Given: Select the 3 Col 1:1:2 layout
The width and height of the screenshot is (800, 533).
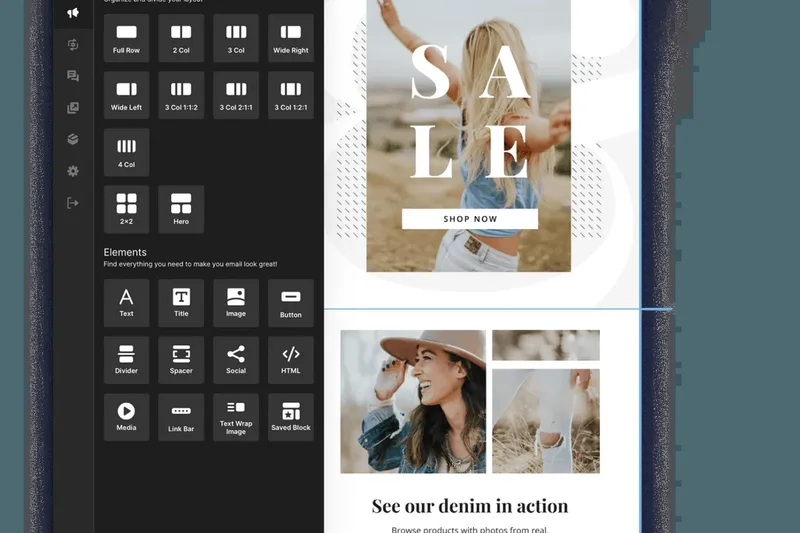Looking at the screenshot, I should tap(181, 95).
